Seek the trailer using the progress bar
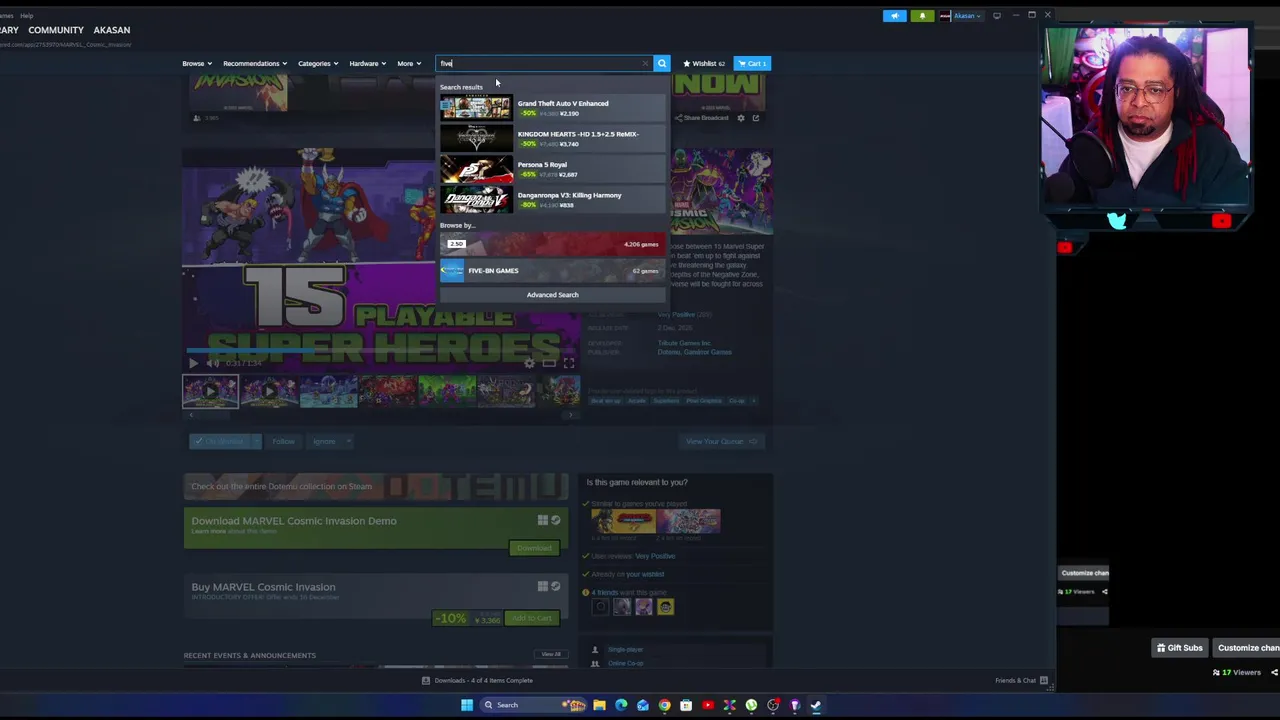1280x720 pixels. [x=380, y=350]
